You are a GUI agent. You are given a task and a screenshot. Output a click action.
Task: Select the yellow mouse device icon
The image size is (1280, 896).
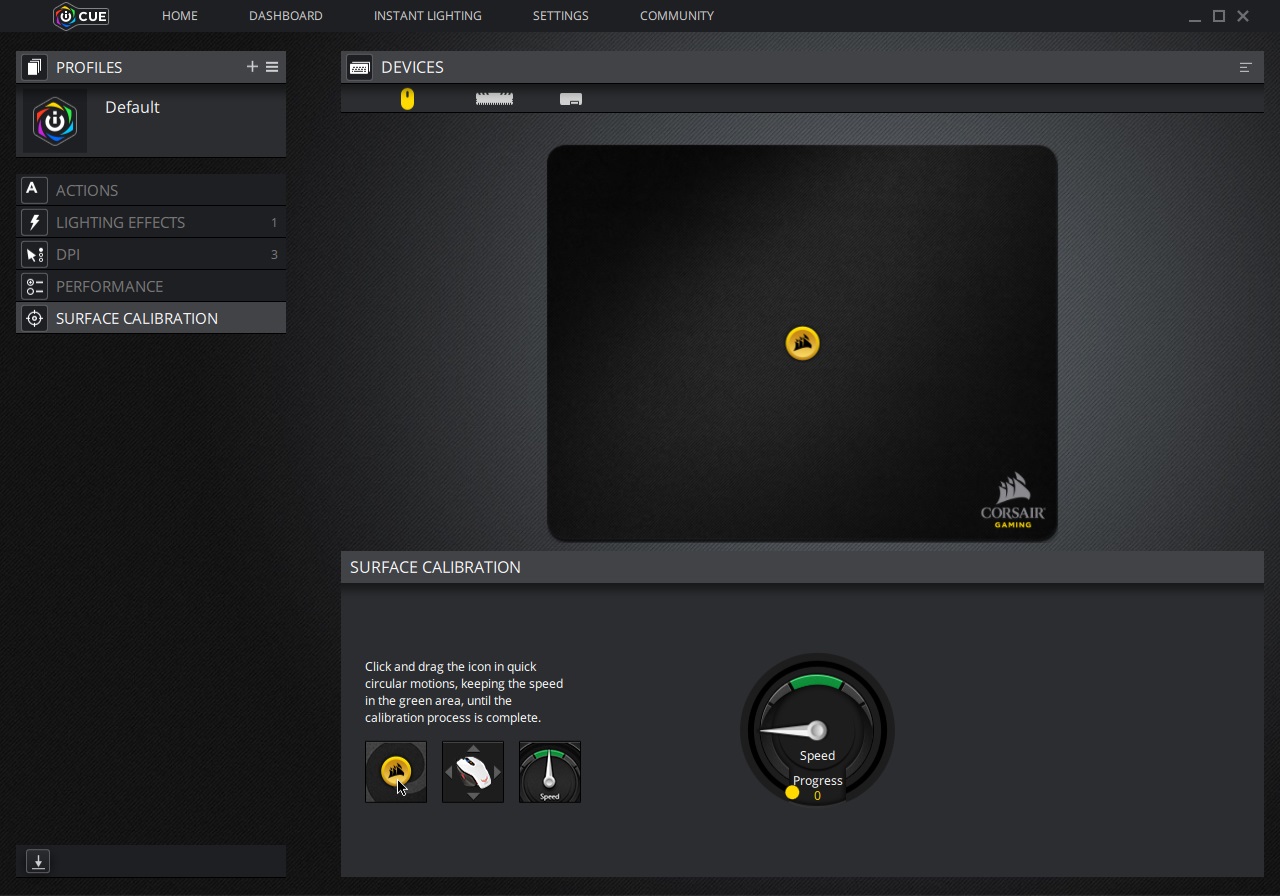407,99
